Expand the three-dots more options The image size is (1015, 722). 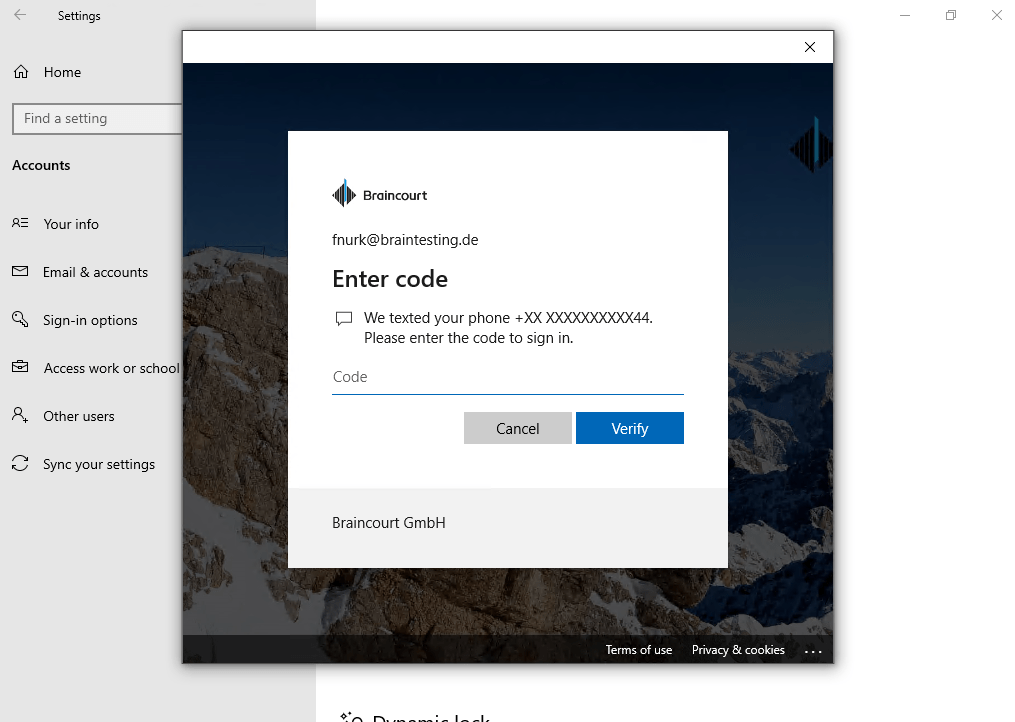pyautogui.click(x=813, y=651)
